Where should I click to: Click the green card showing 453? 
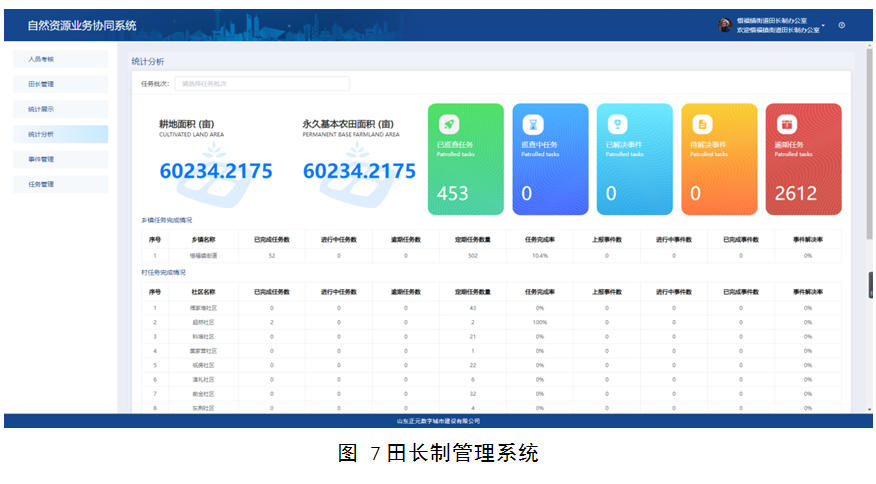tap(465, 159)
